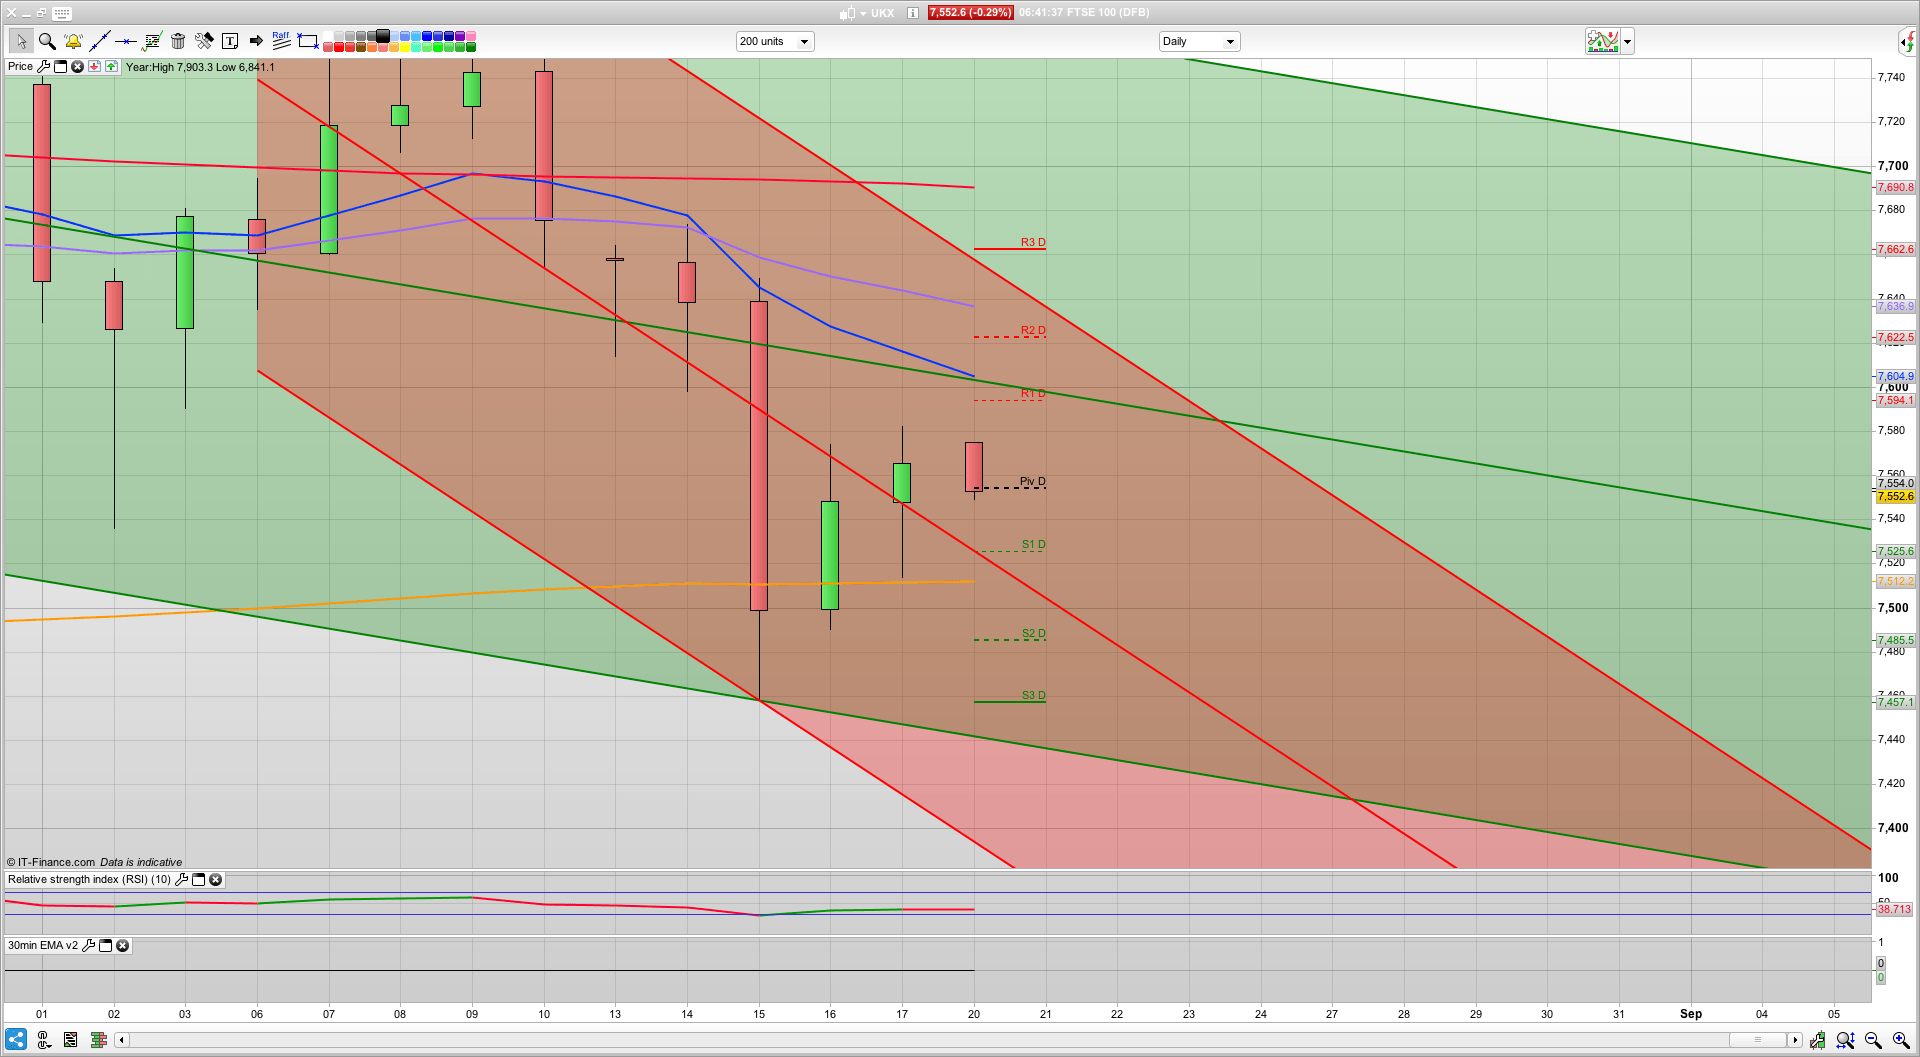Viewport: 1920px width, 1057px height.
Task: Click the 7,552.6 (-0.29%) price badge
Action: click(x=970, y=13)
